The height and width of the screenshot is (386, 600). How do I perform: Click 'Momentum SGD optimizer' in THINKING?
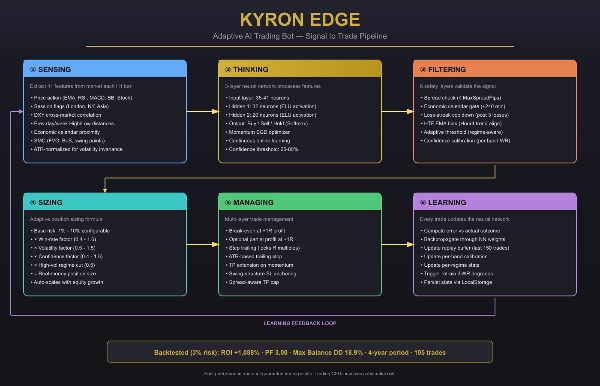258,132
